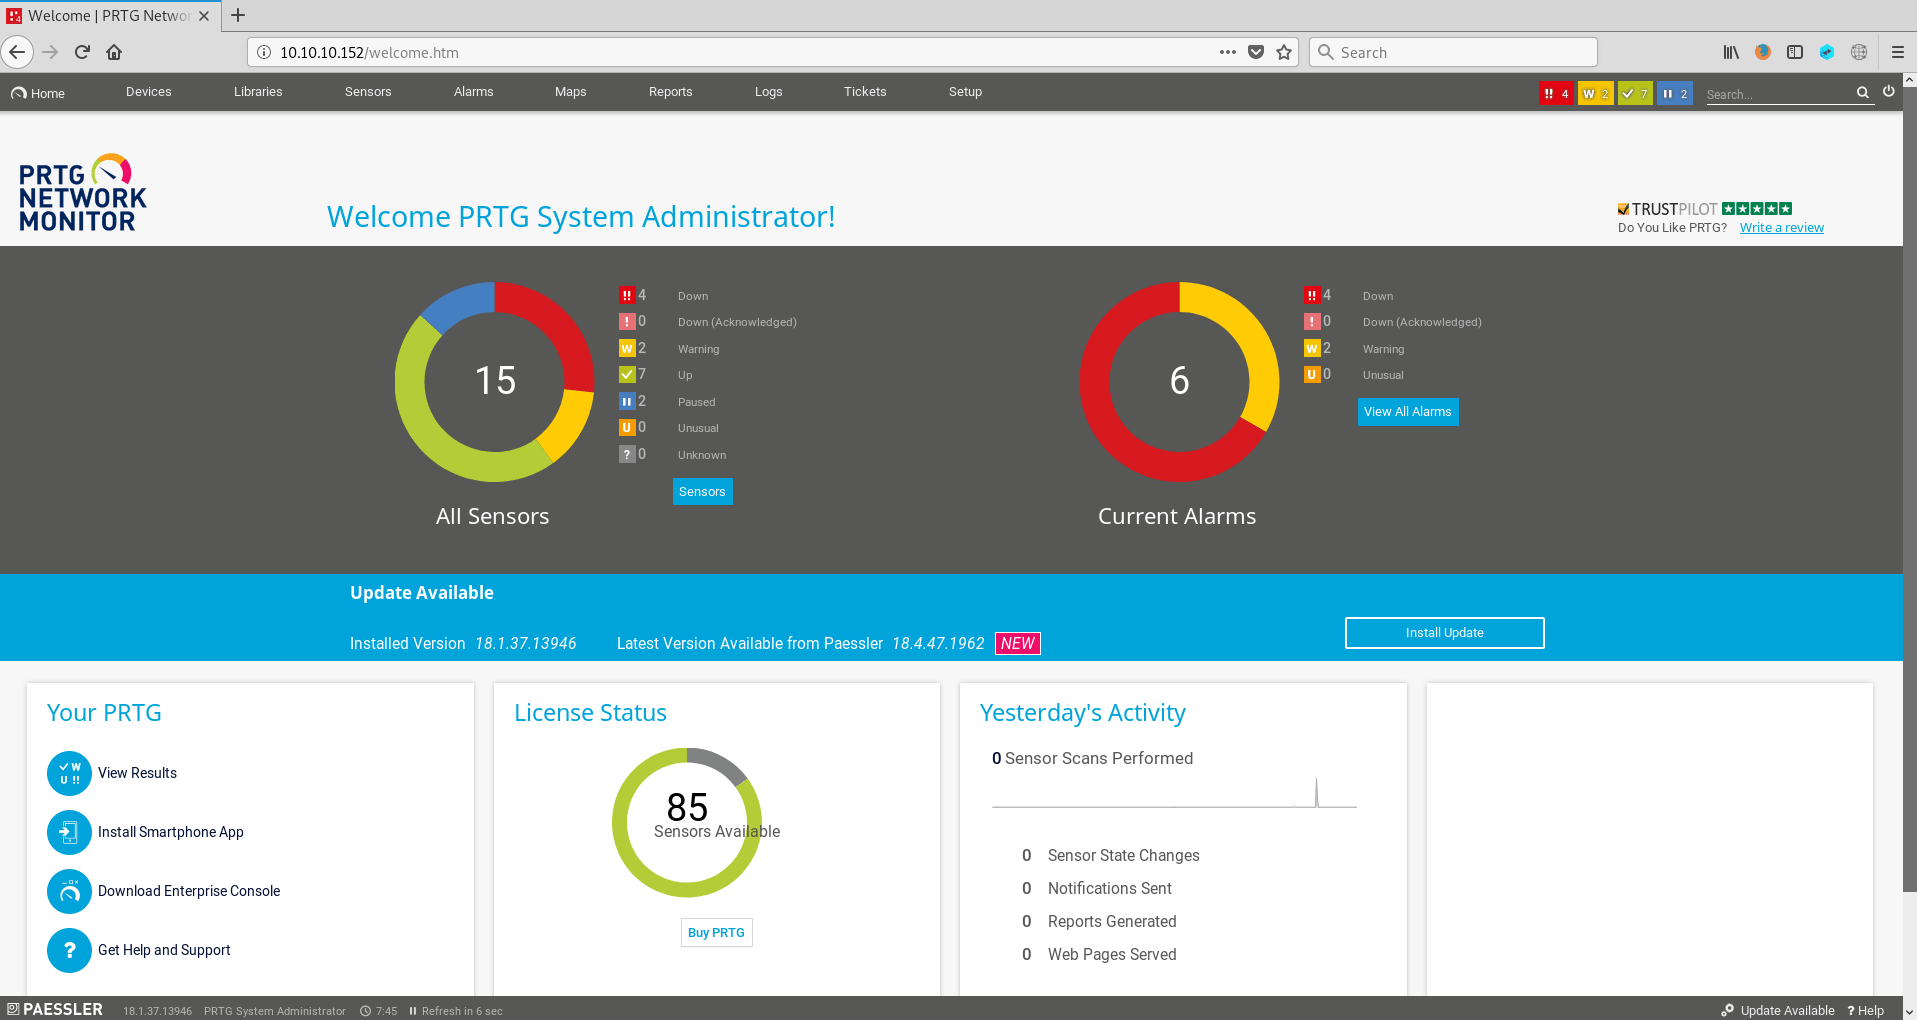1917x1020 pixels.
Task: Open the Write a review link
Action: pyautogui.click(x=1781, y=228)
